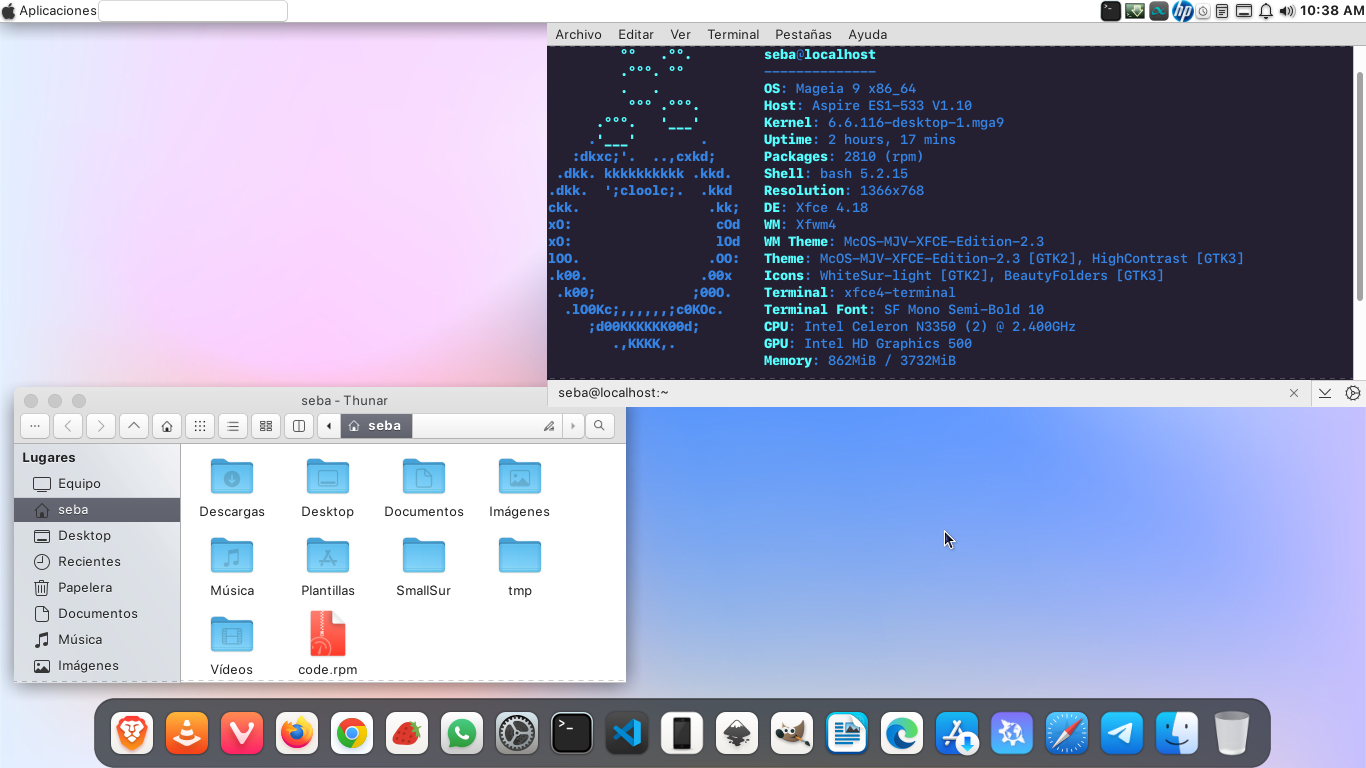Image resolution: width=1366 pixels, height=768 pixels.
Task: Select Papelera in the Lugares sidebar
Action: pos(85,588)
